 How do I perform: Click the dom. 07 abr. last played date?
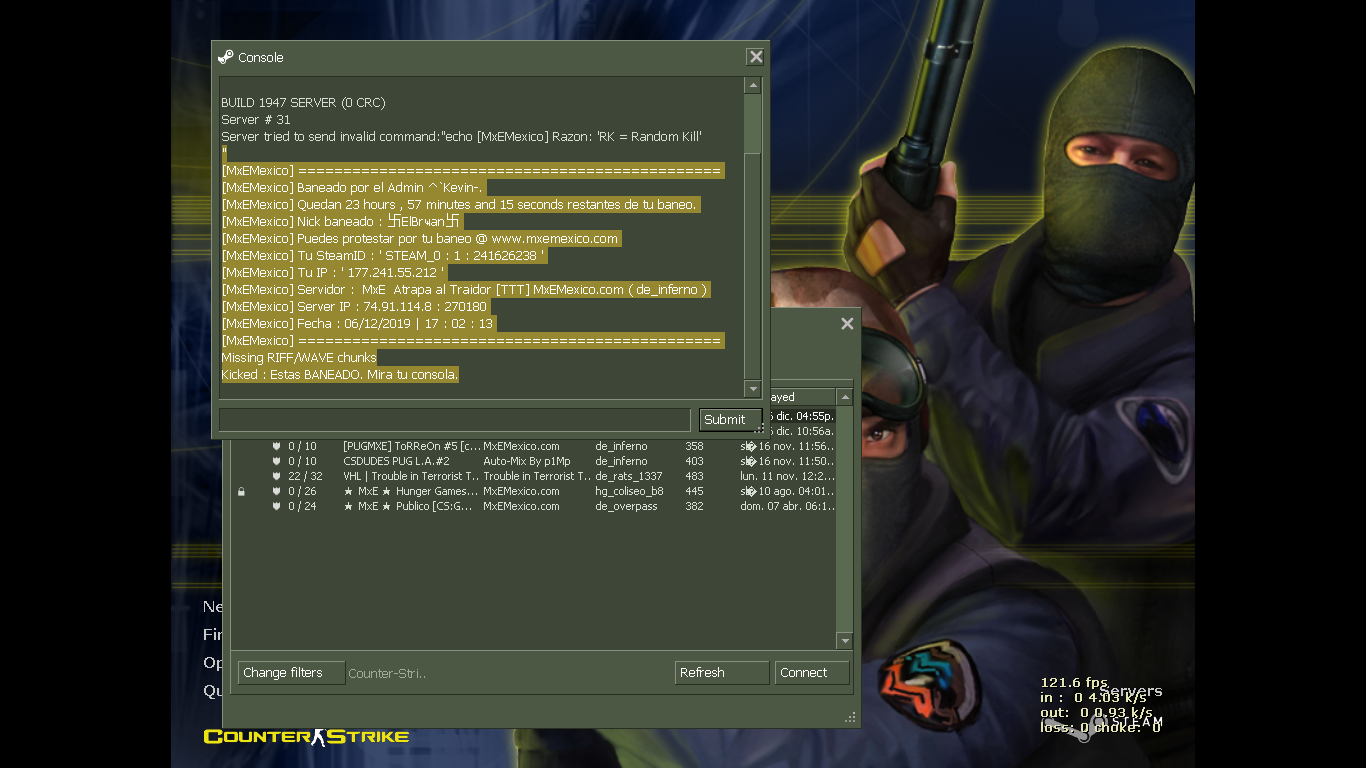point(787,506)
